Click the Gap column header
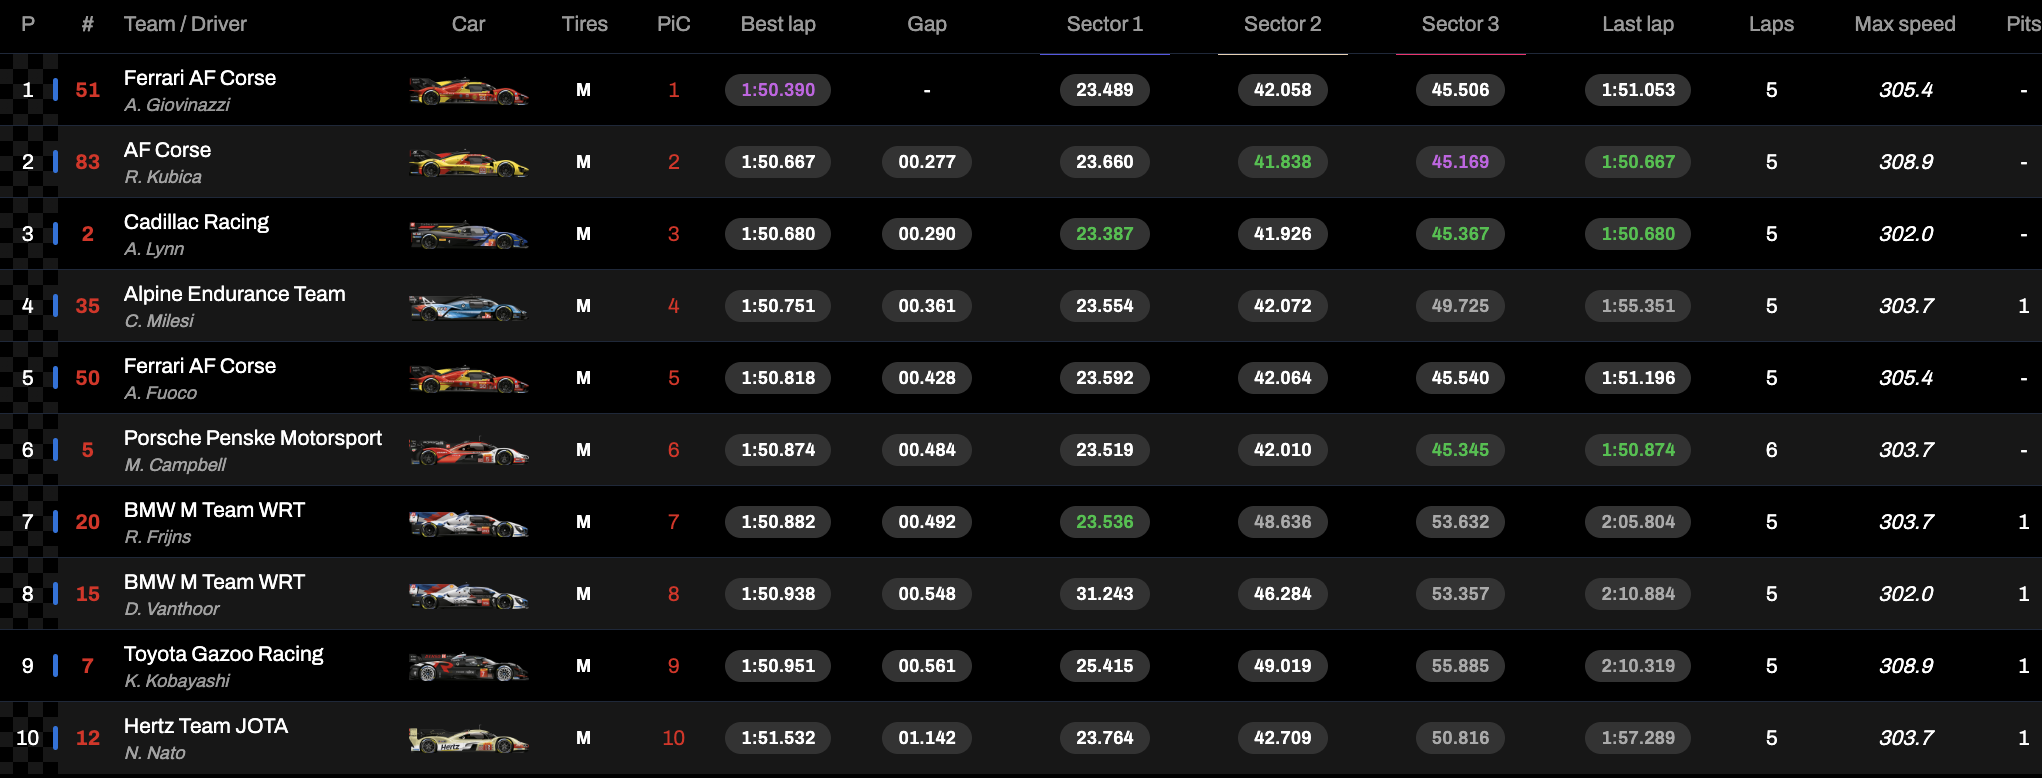The width and height of the screenshot is (2042, 778). point(927,24)
